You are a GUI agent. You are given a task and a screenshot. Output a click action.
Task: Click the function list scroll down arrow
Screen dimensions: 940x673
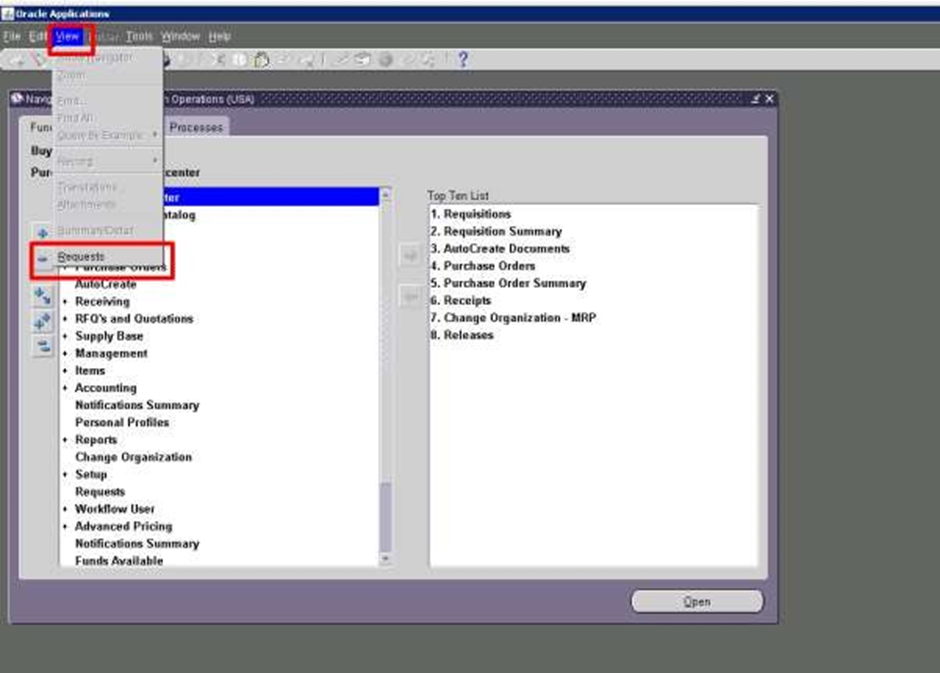[x=385, y=559]
